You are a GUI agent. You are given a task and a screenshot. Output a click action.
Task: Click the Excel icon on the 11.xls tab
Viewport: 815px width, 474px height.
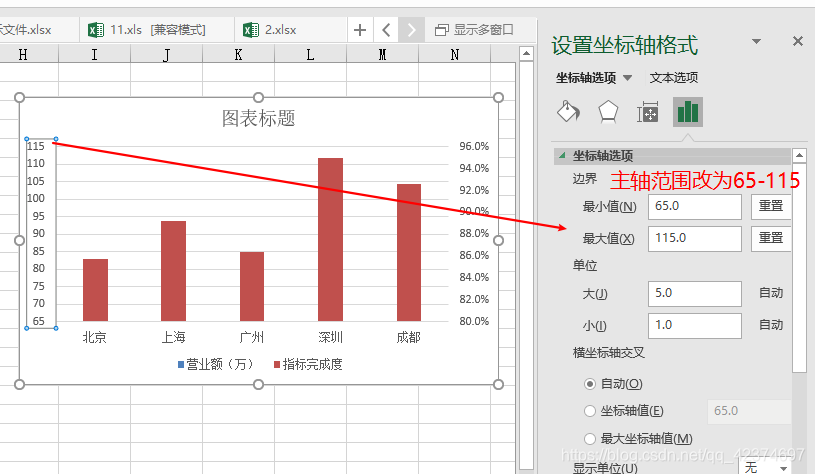pos(96,30)
